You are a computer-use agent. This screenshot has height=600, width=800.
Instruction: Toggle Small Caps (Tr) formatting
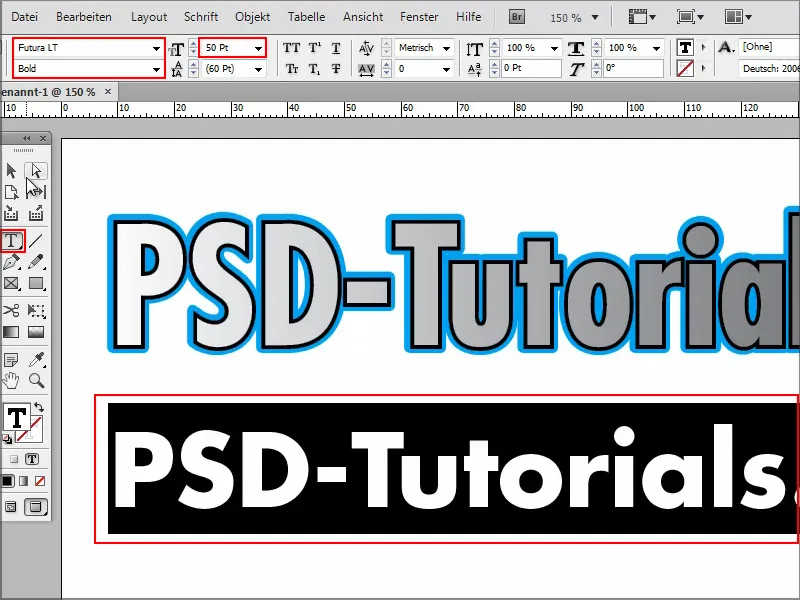point(291,68)
